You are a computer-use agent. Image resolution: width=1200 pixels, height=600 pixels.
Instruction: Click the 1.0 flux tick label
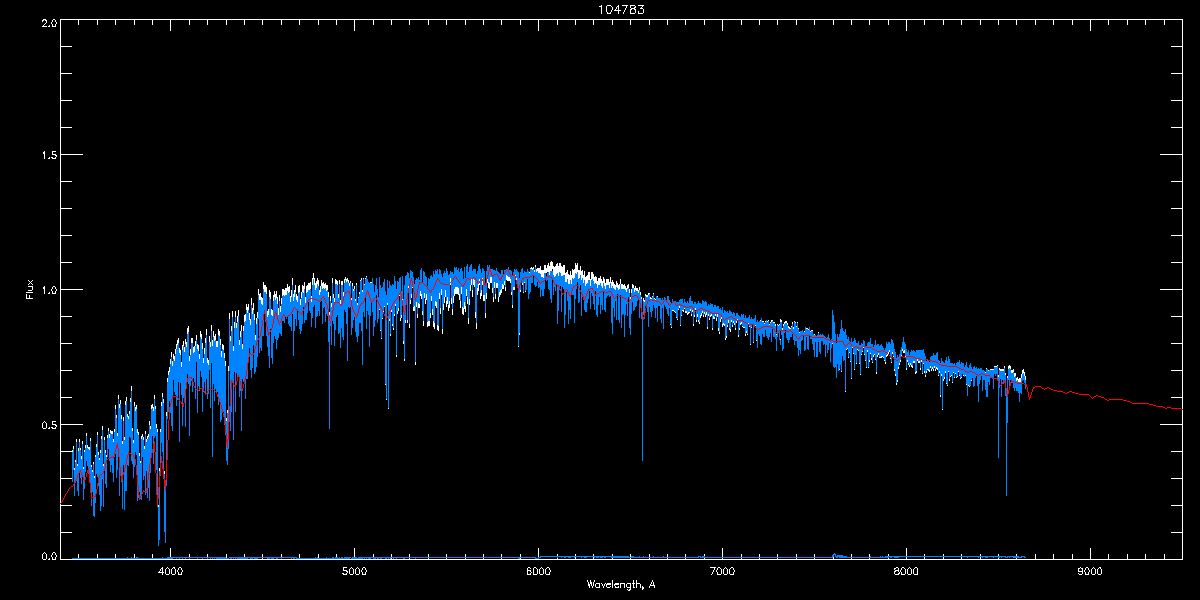(48, 290)
